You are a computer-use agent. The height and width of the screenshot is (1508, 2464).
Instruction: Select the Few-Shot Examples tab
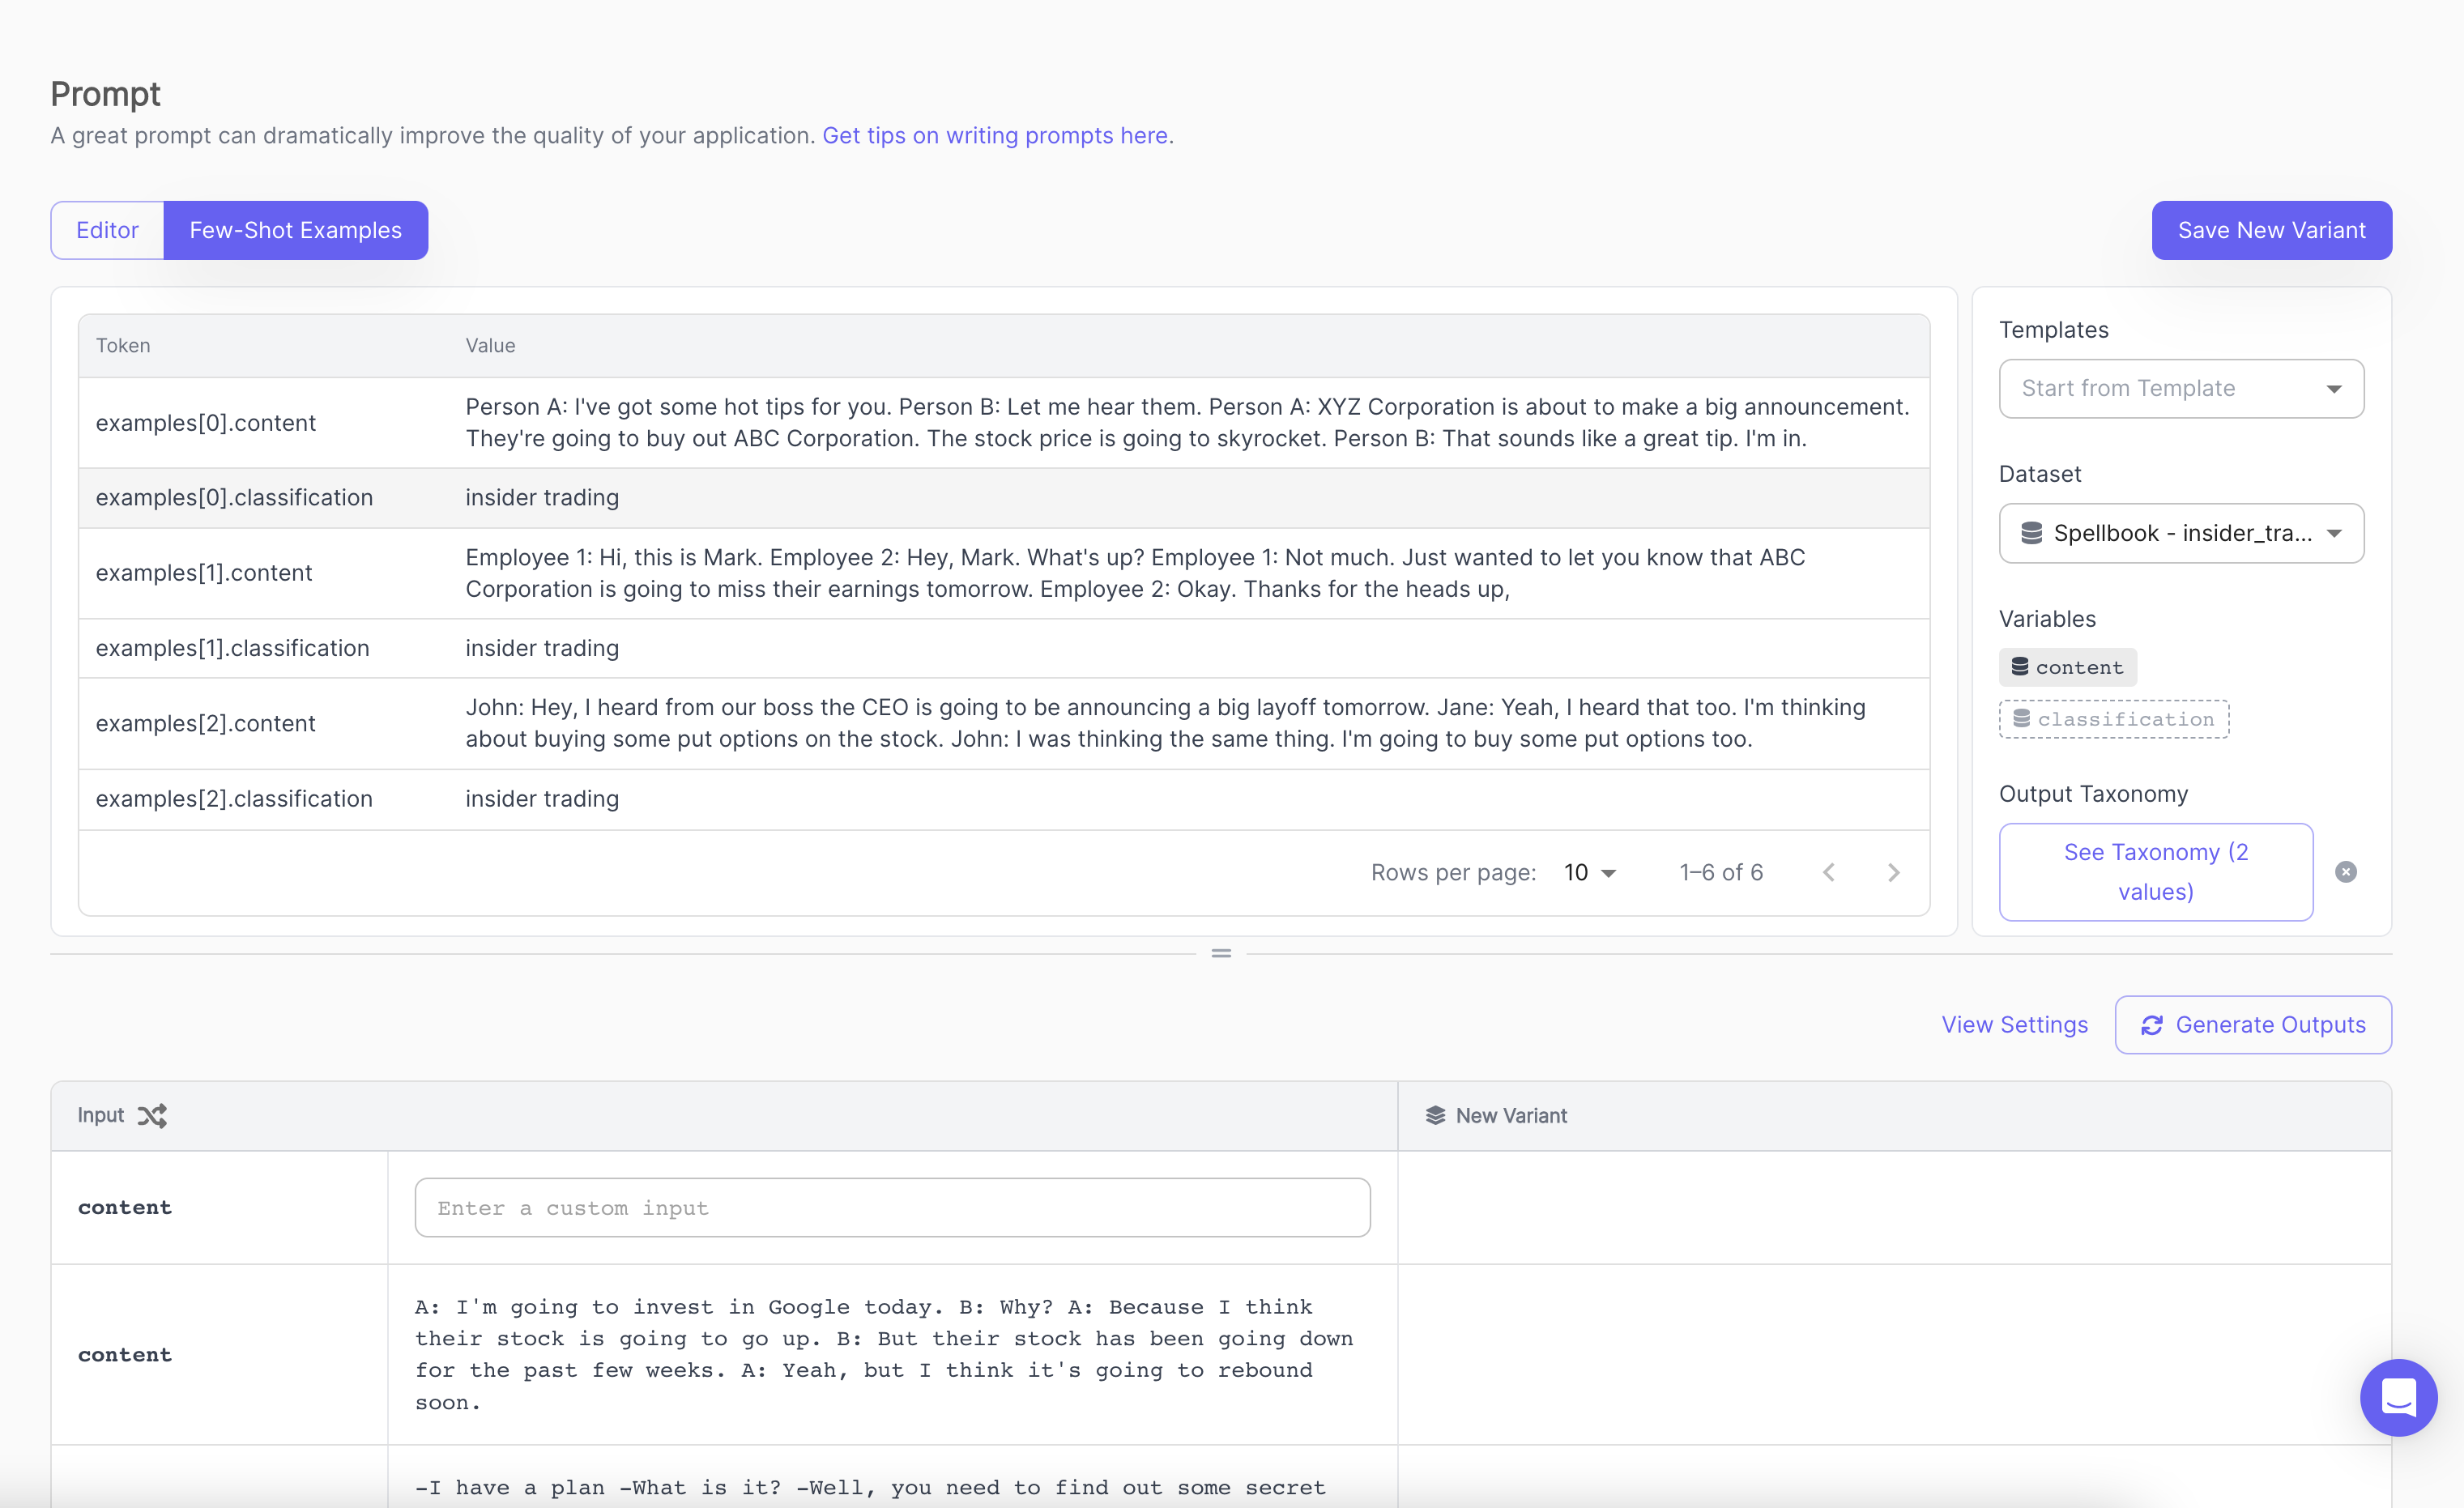tap(295, 230)
